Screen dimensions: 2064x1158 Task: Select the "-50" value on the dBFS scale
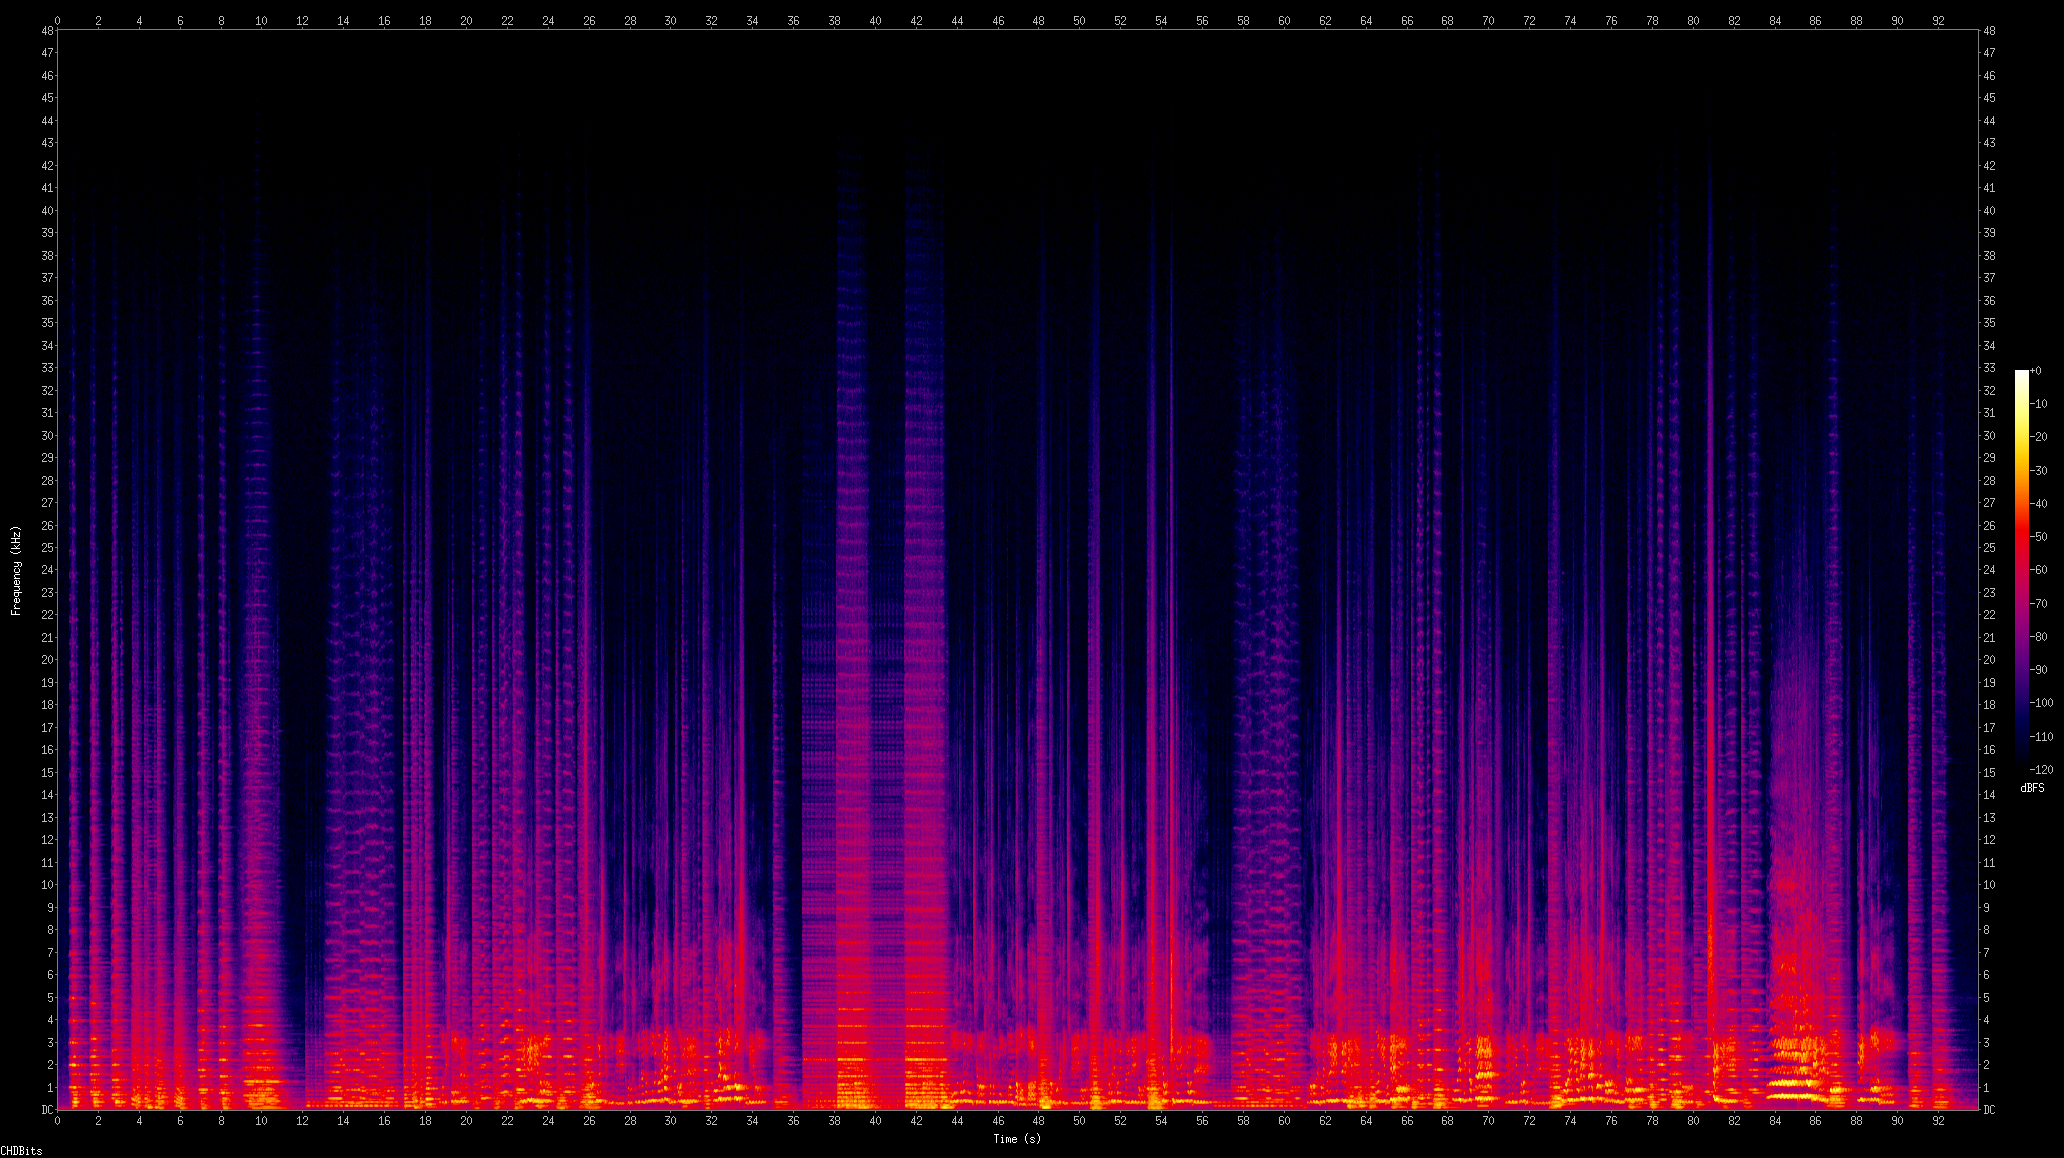2039,537
